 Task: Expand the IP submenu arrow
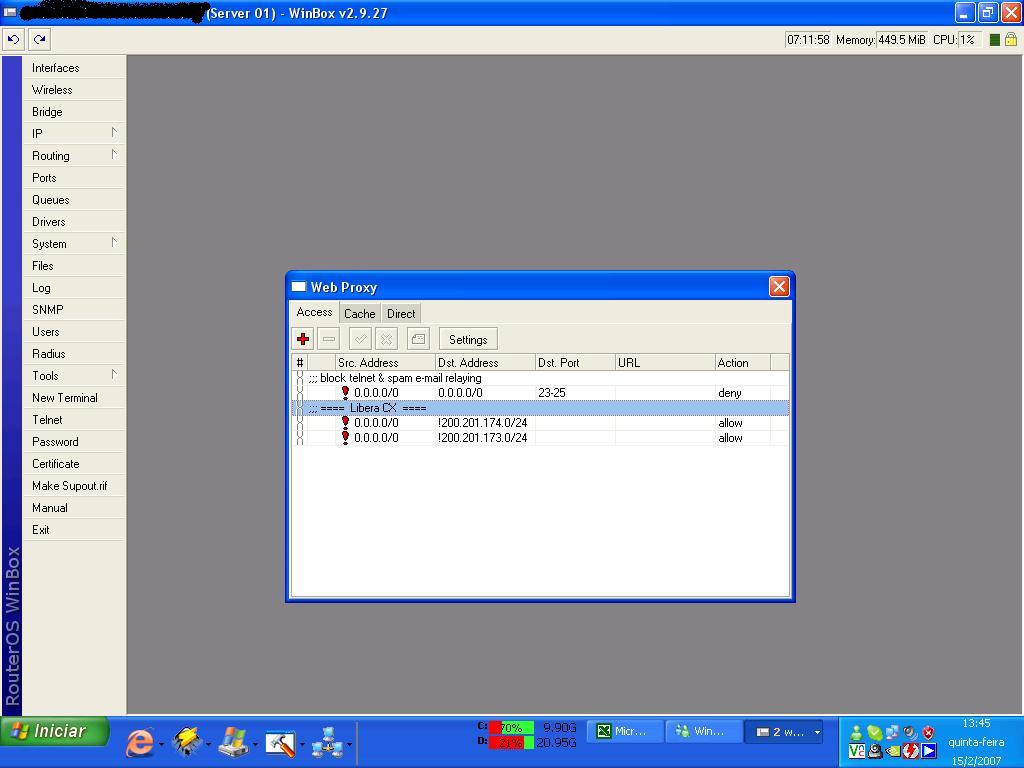pos(114,133)
